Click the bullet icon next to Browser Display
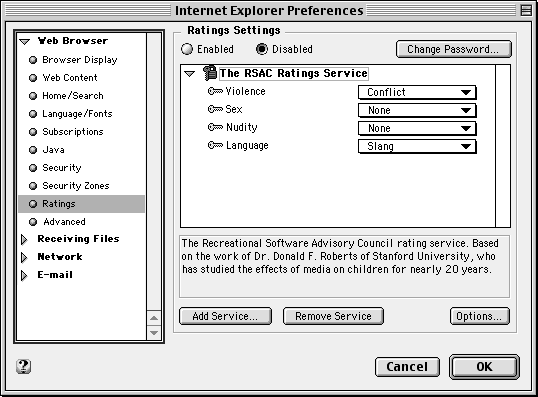 pyautogui.click(x=33, y=60)
